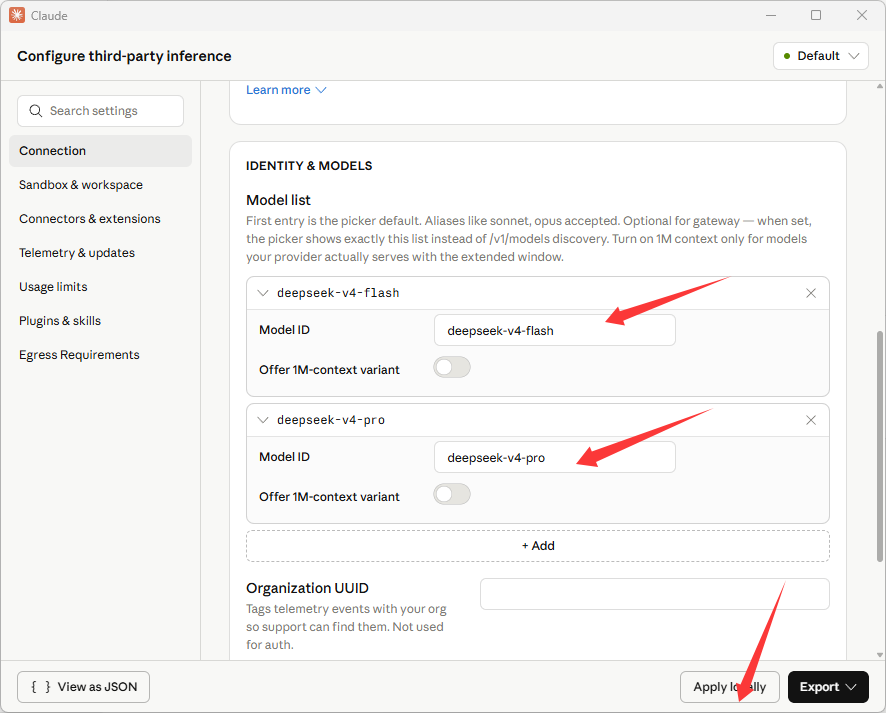Maximize the Claude window
This screenshot has height=713, width=886.
pyautogui.click(x=816, y=15)
